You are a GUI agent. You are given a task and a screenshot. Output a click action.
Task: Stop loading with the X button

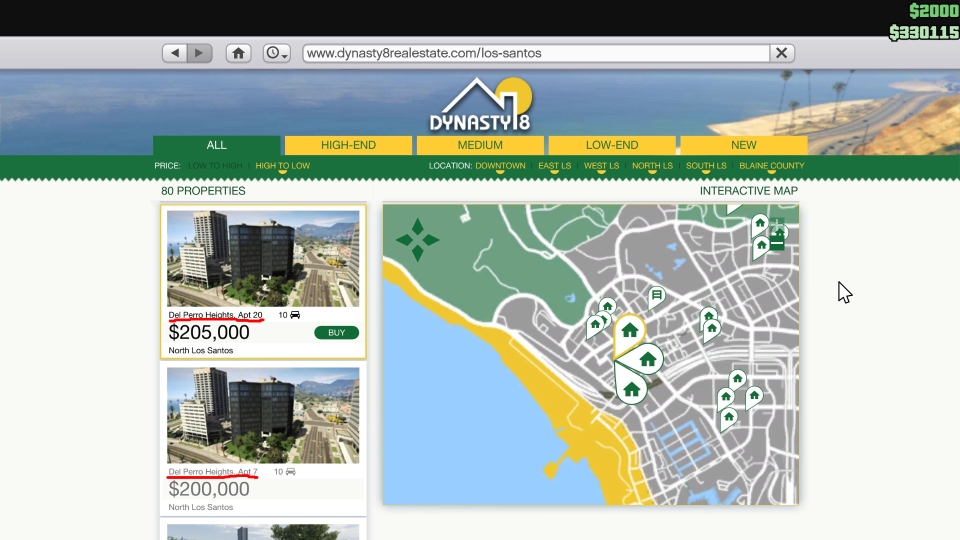[782, 53]
